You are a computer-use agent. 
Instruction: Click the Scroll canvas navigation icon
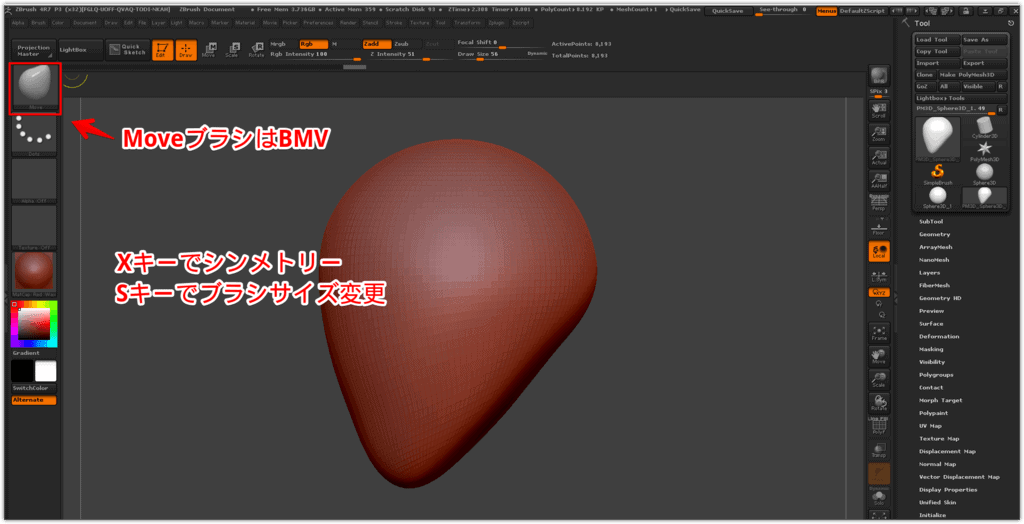point(879,107)
